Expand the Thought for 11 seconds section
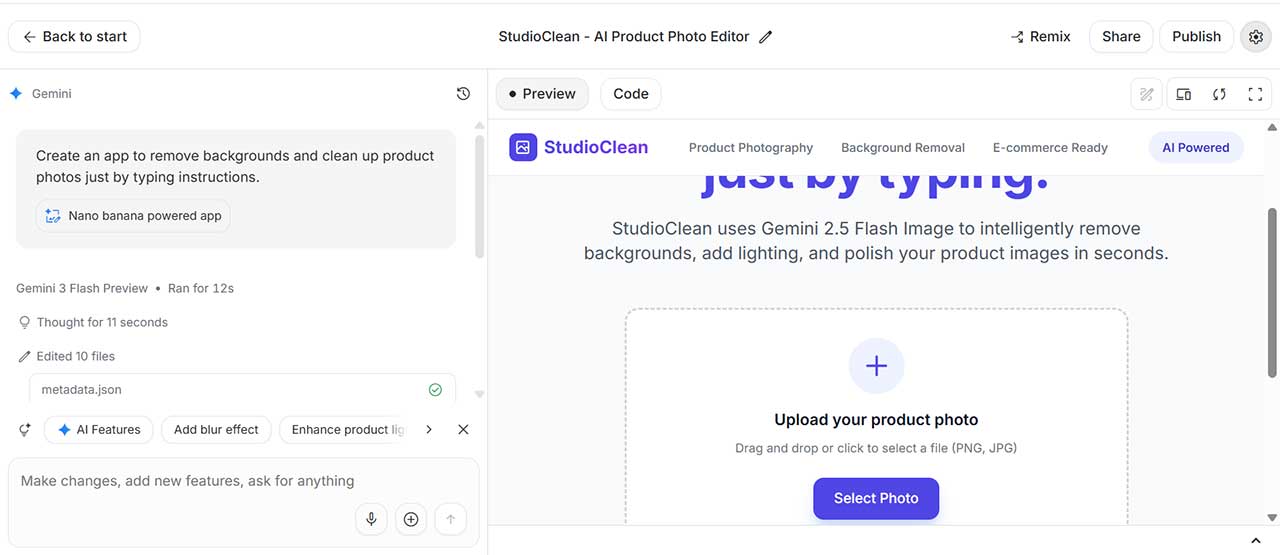This screenshot has height=555, width=1280. pos(93,322)
